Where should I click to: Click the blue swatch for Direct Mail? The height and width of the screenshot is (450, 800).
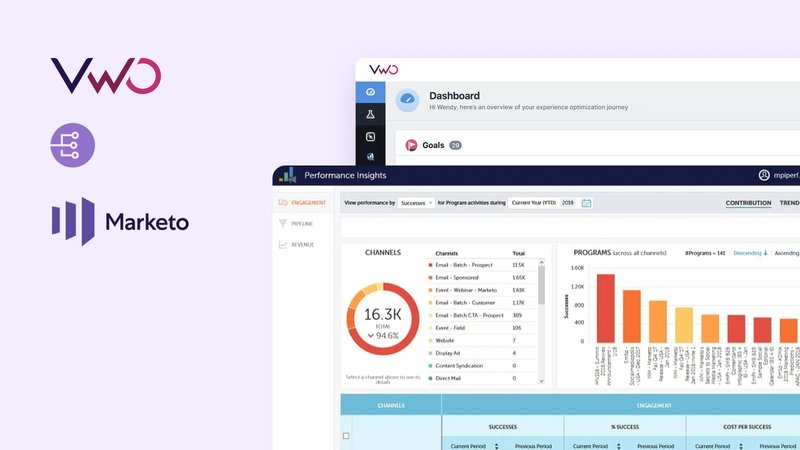click(430, 379)
